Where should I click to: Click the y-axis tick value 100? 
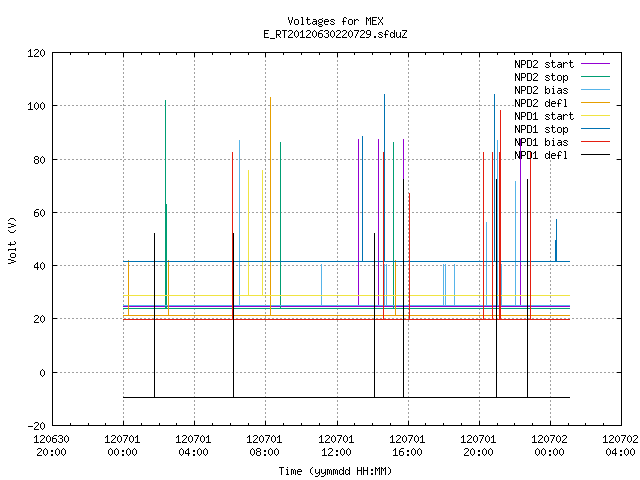[x=36, y=106]
